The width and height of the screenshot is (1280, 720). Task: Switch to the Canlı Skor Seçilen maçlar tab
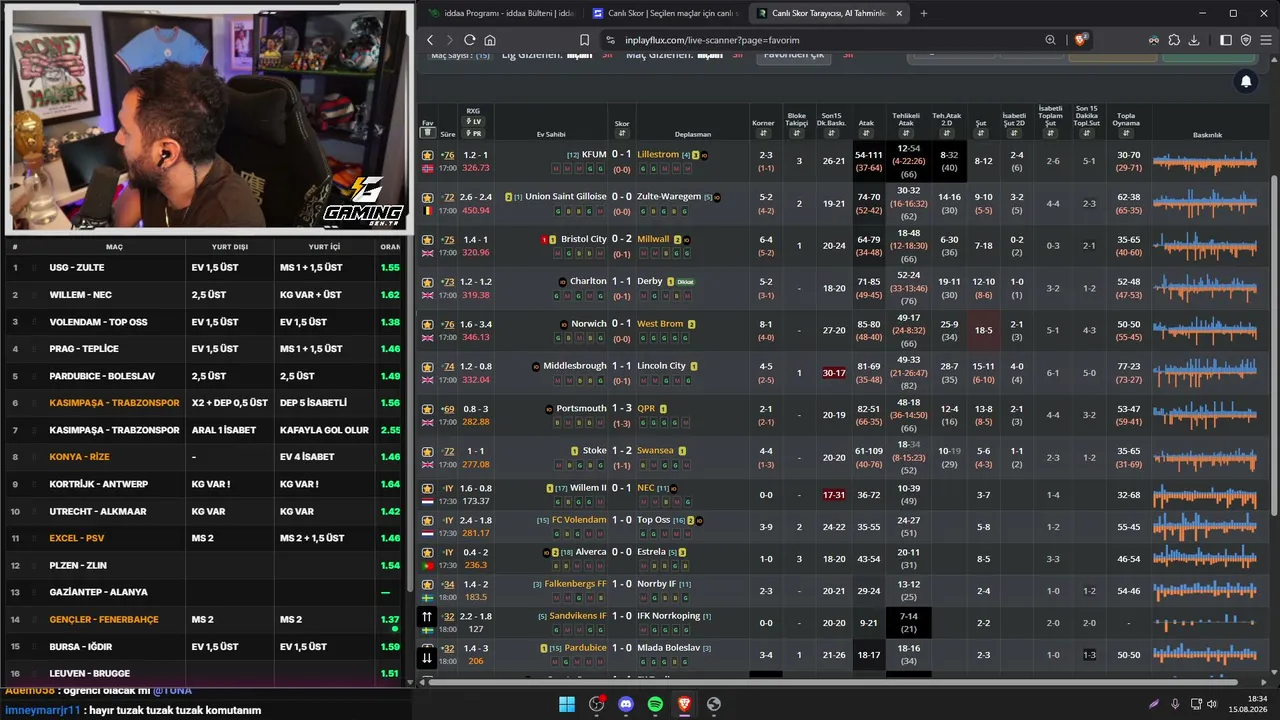pos(666,13)
